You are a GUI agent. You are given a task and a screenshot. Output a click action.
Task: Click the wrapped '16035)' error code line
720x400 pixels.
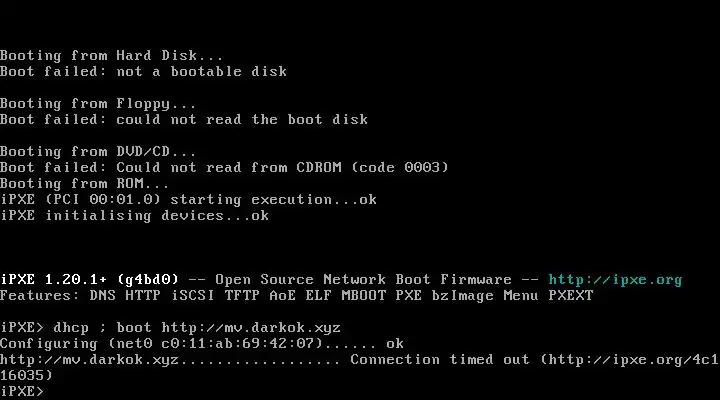coord(26,376)
